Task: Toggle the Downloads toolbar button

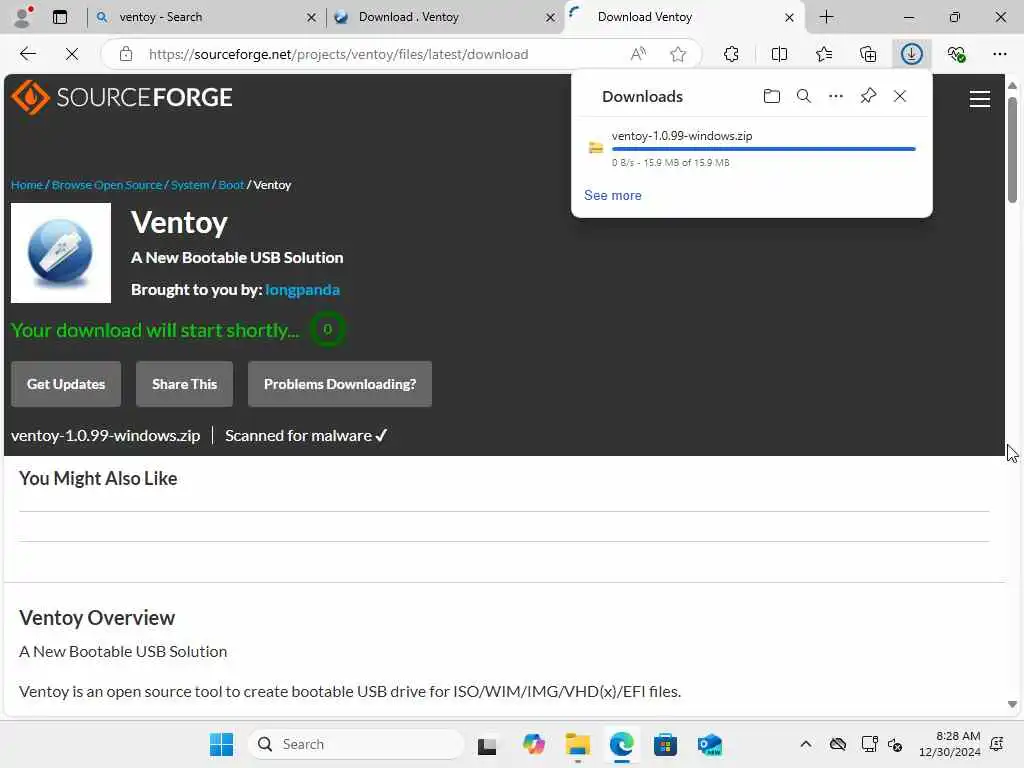Action: tap(912, 54)
